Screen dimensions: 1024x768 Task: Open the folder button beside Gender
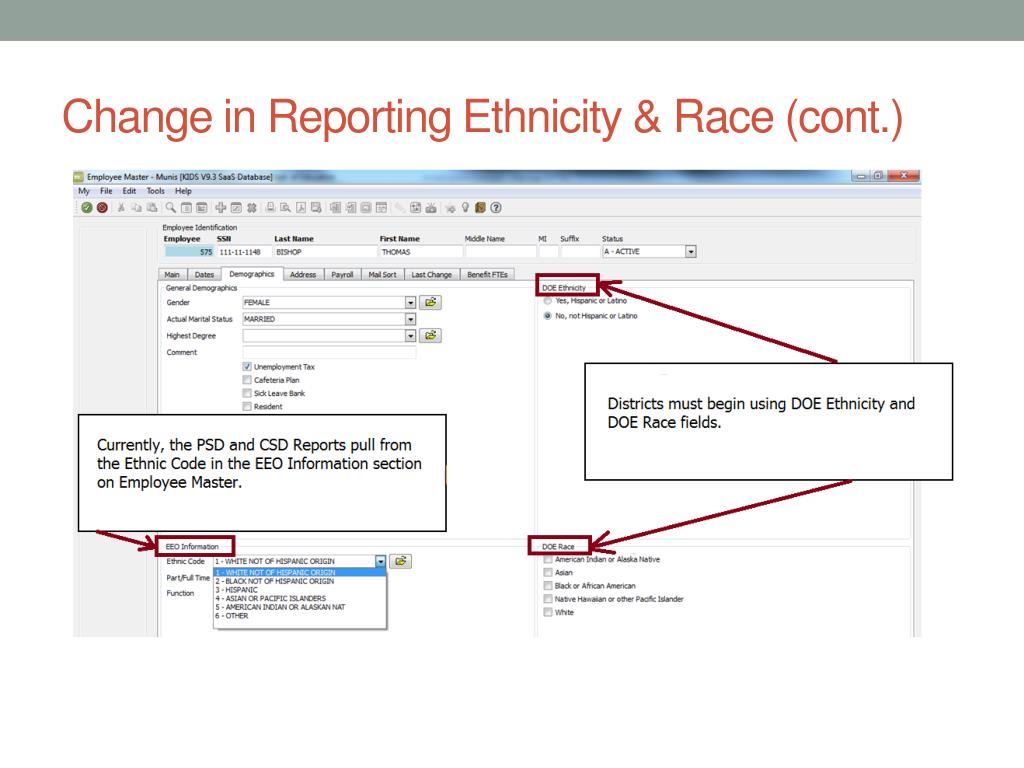pyautogui.click(x=430, y=302)
